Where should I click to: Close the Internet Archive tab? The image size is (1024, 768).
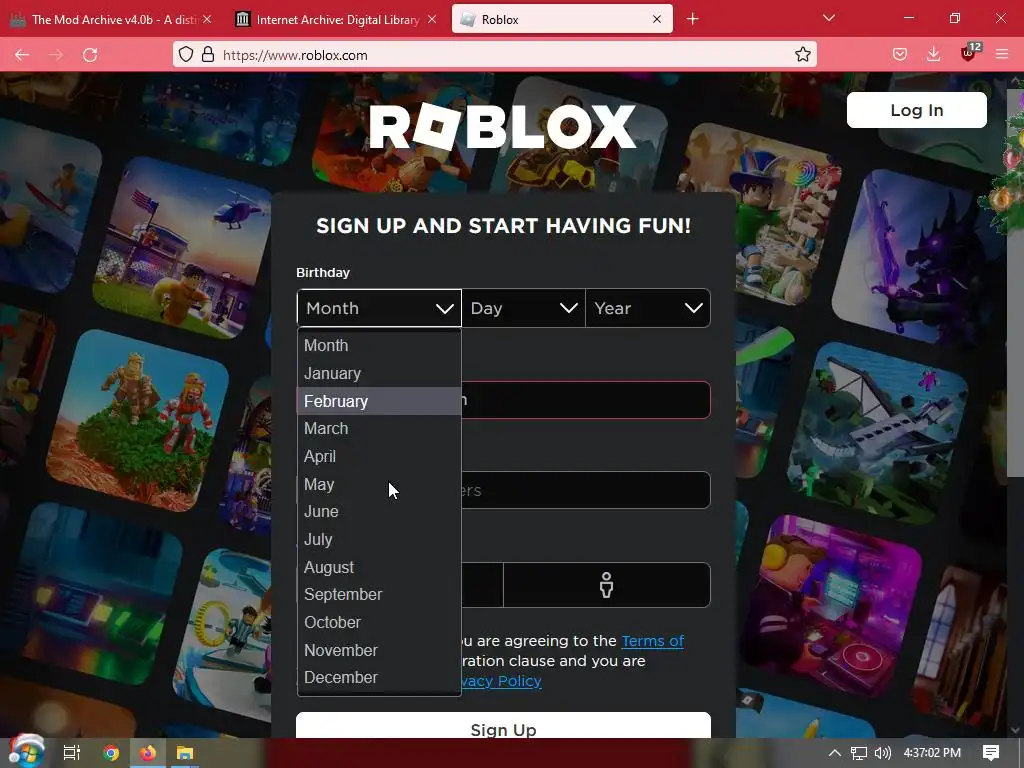432,20
